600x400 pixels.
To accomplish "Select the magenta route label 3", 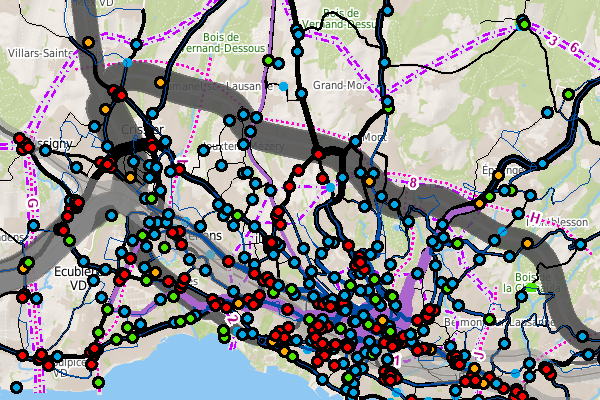I will coord(553,40).
